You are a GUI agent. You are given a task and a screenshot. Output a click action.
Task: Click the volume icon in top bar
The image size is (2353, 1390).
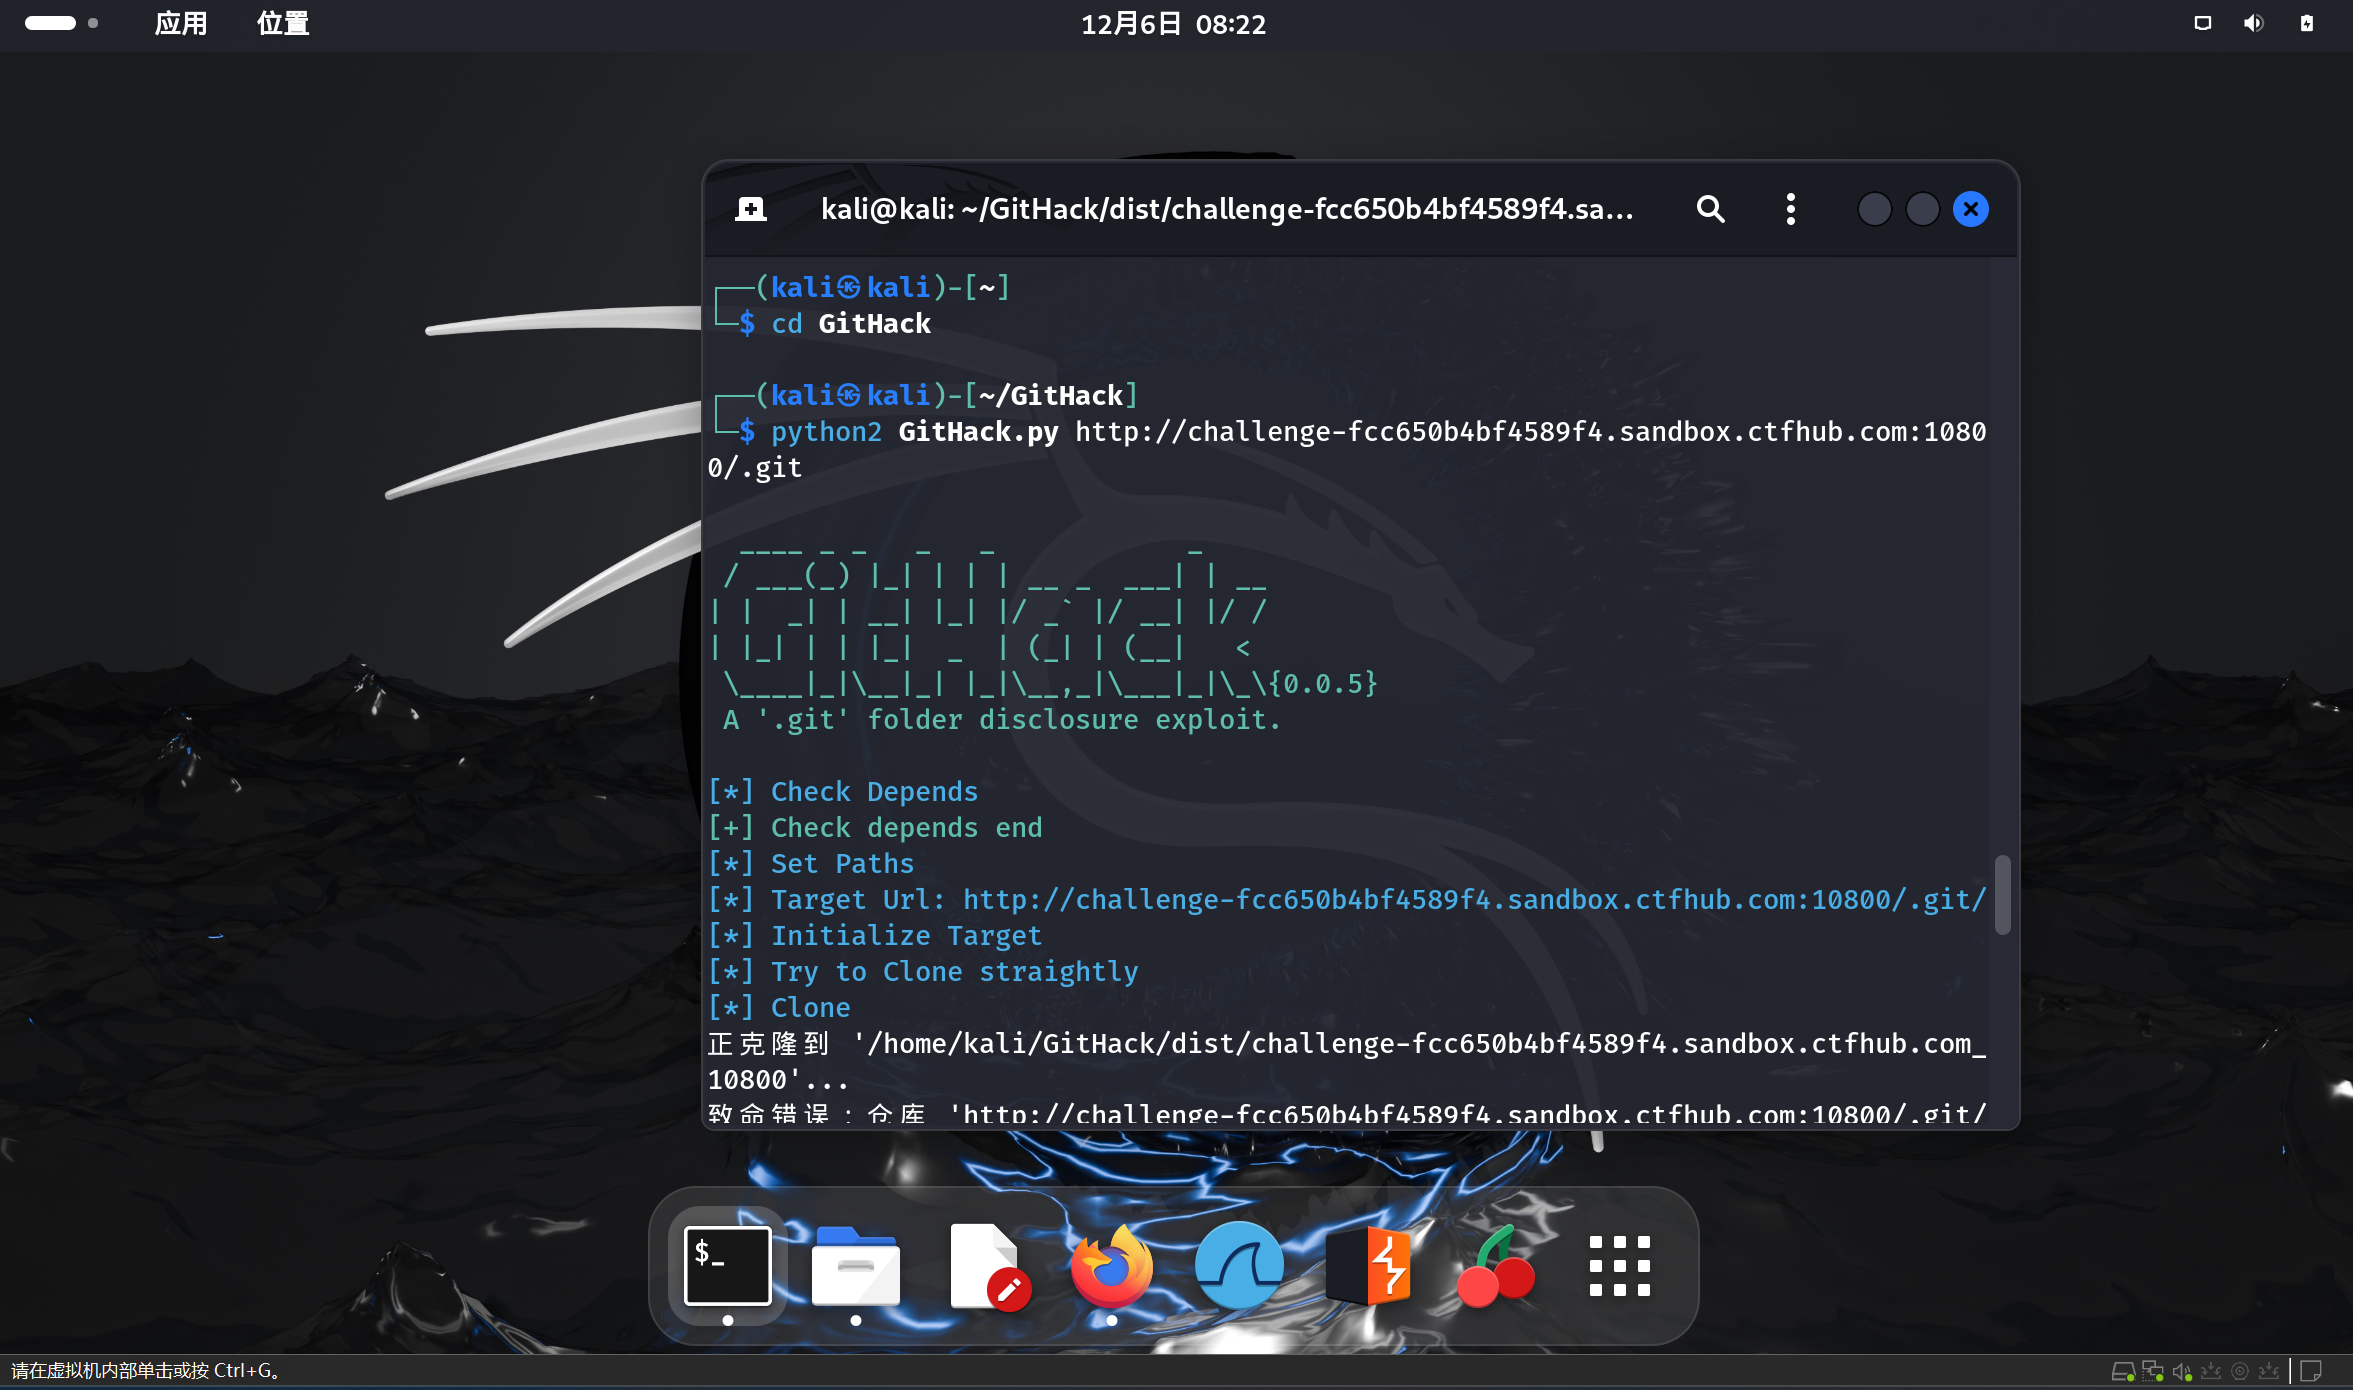pos(2253,23)
